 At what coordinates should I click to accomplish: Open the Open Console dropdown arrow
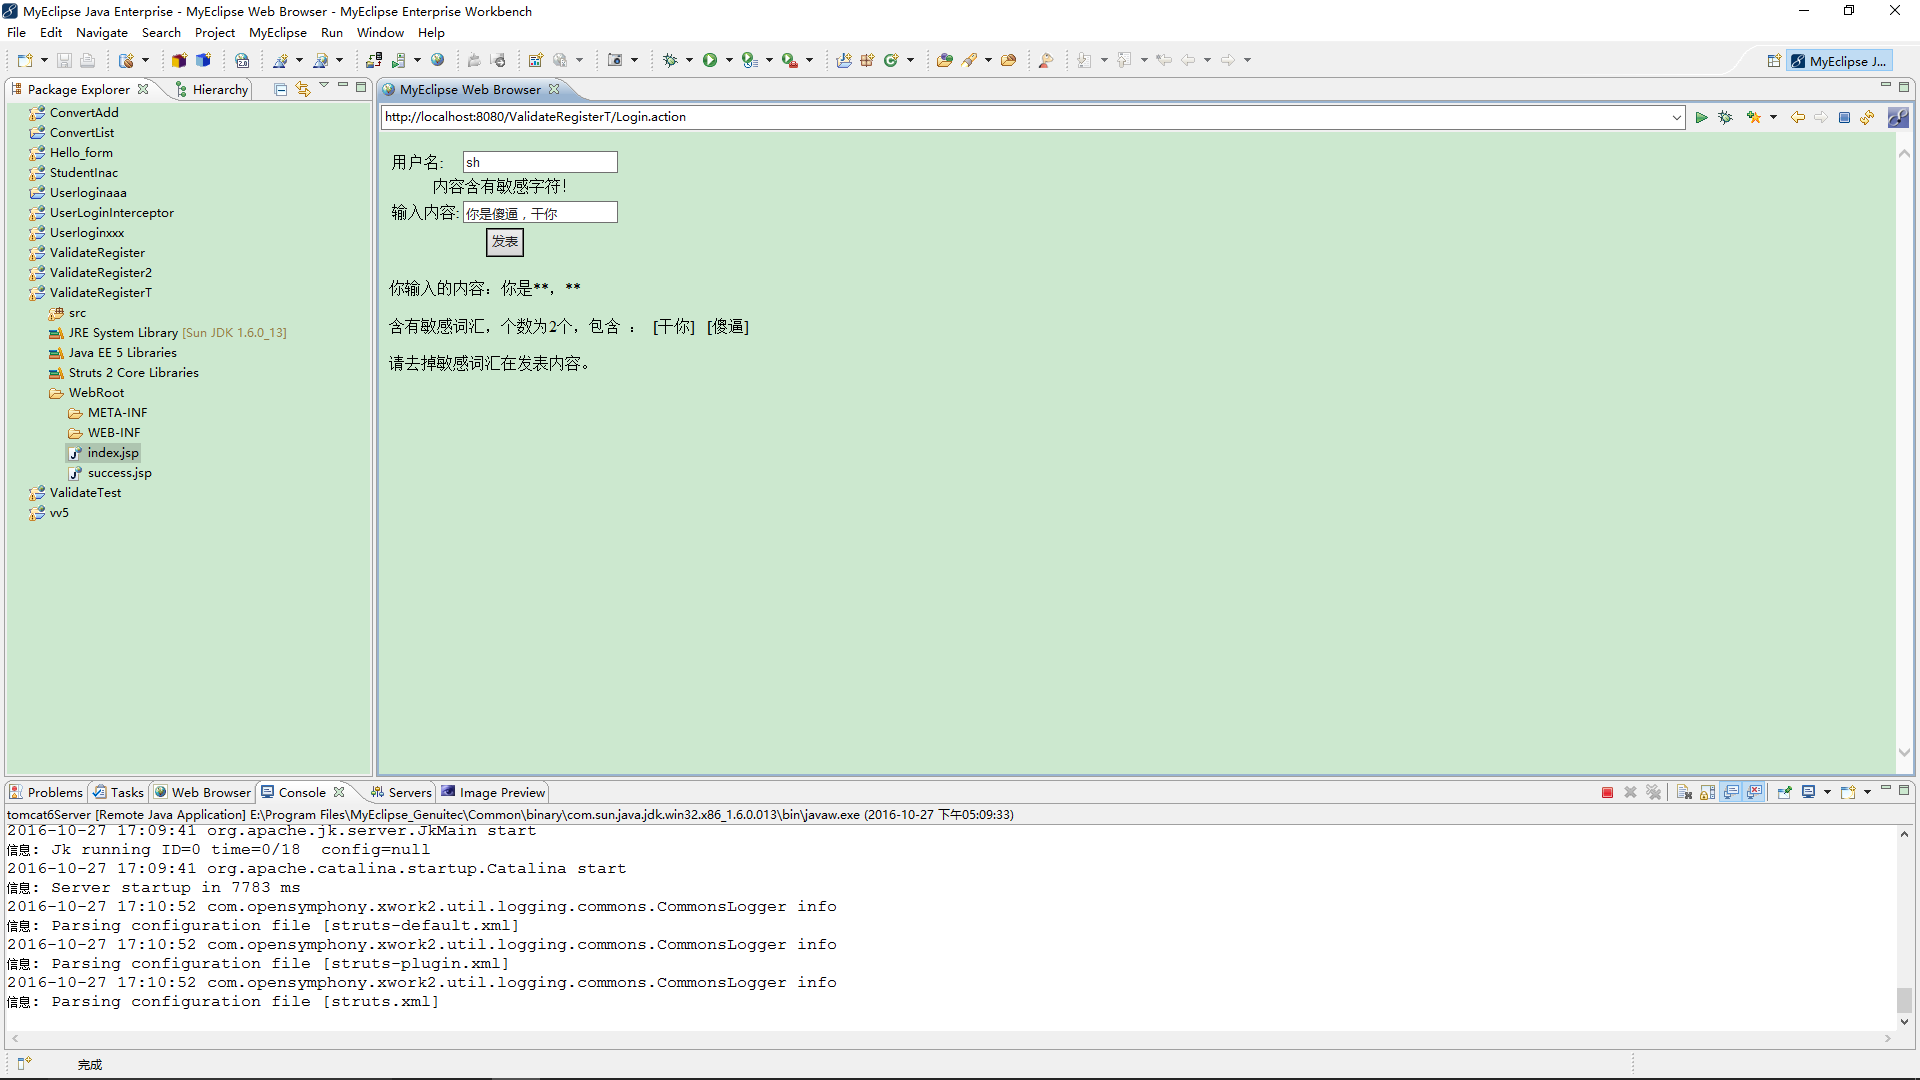(x=1867, y=793)
